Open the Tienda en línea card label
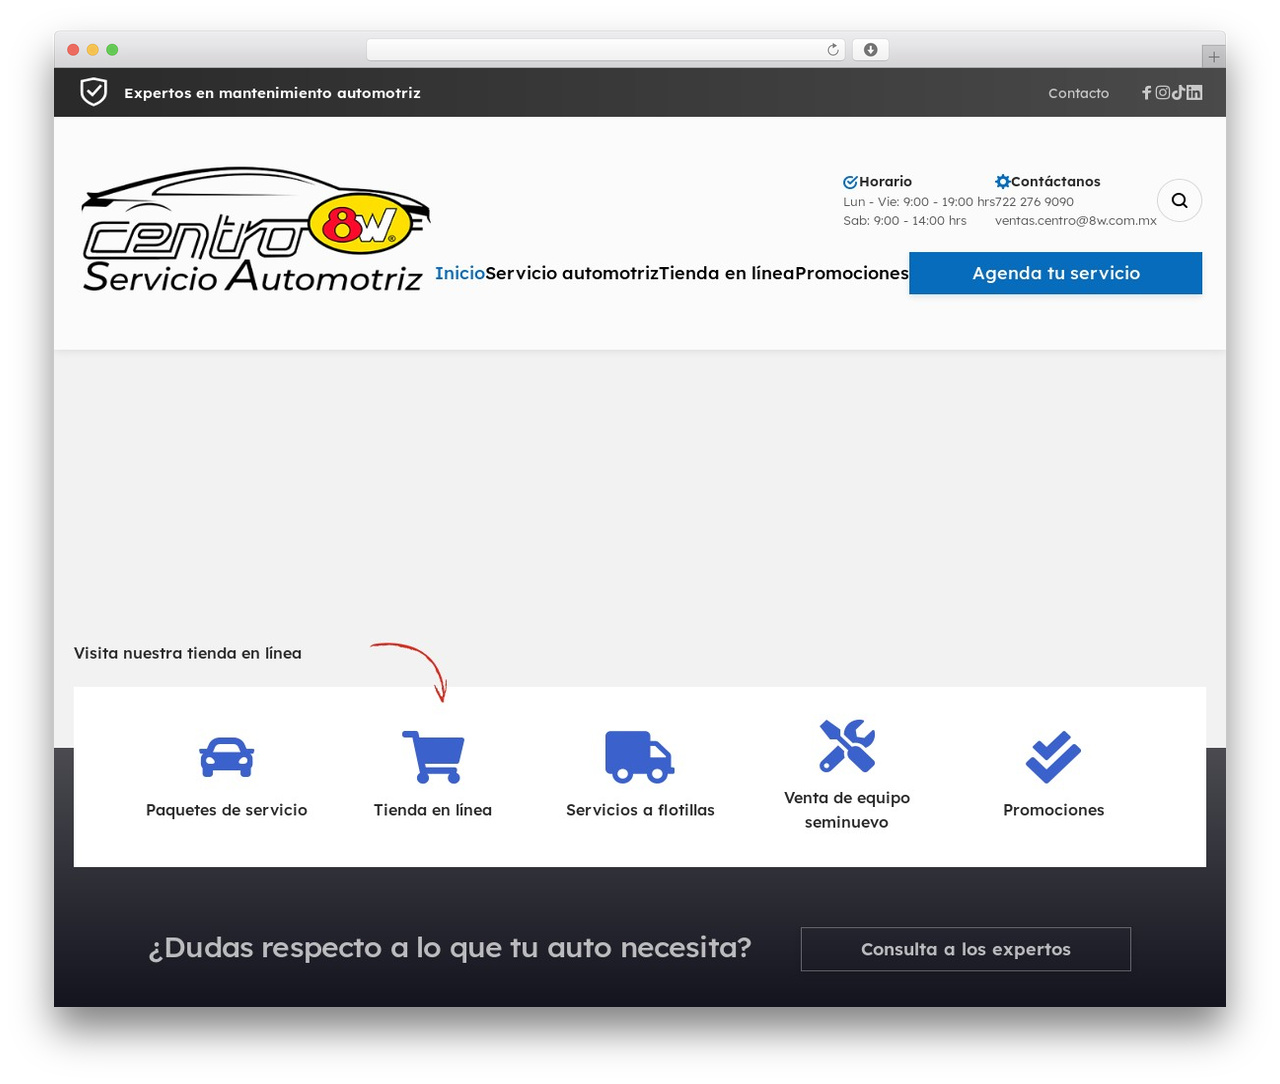1280x1084 pixels. click(433, 810)
